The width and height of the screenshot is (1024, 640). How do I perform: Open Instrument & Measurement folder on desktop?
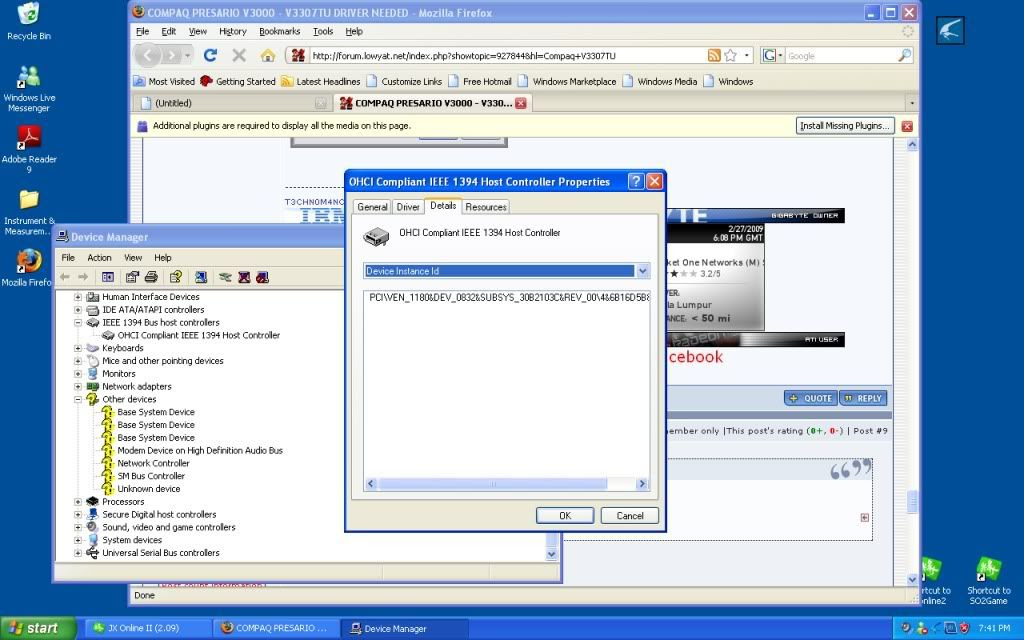[x=28, y=212]
